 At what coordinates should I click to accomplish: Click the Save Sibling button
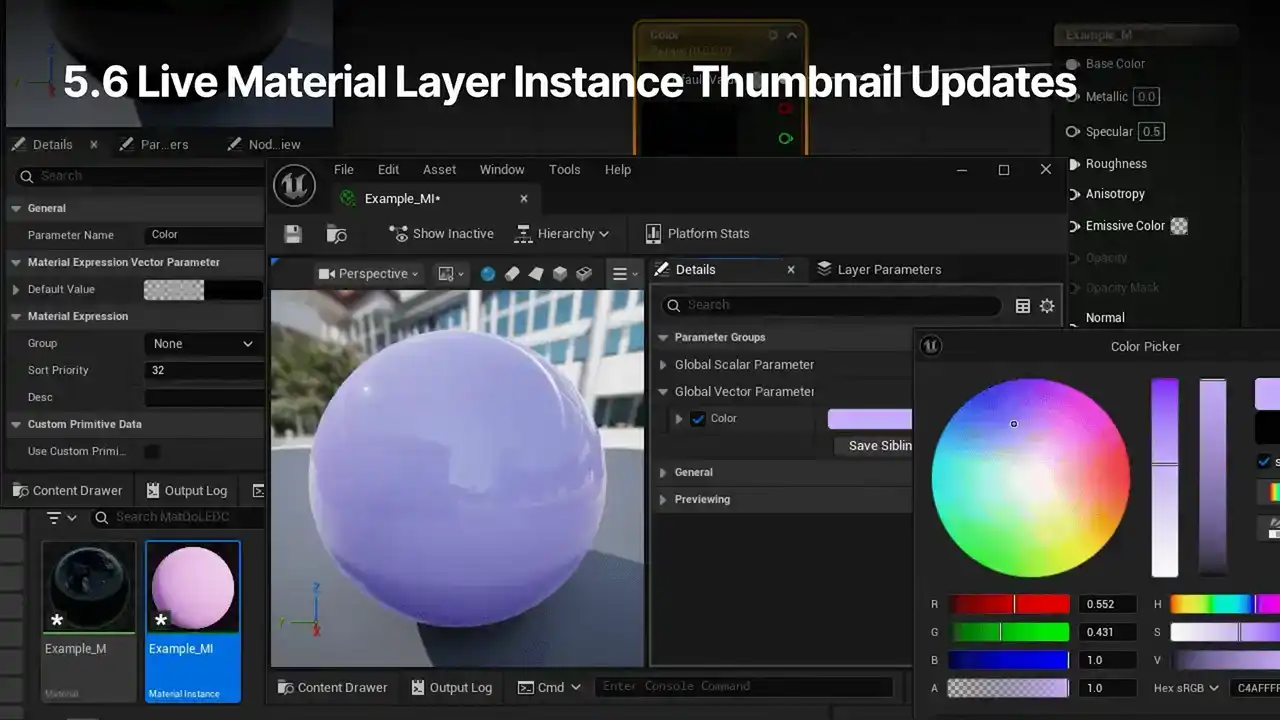(878, 446)
